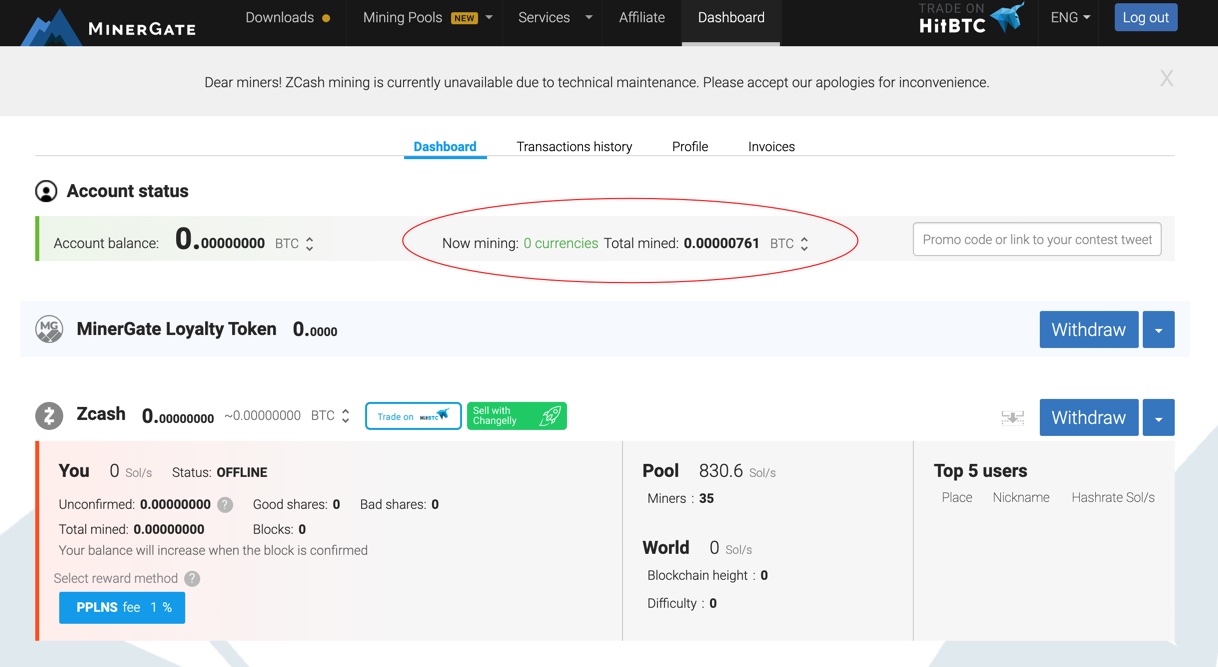Click the NEW badge on Mining Pools

(464, 18)
